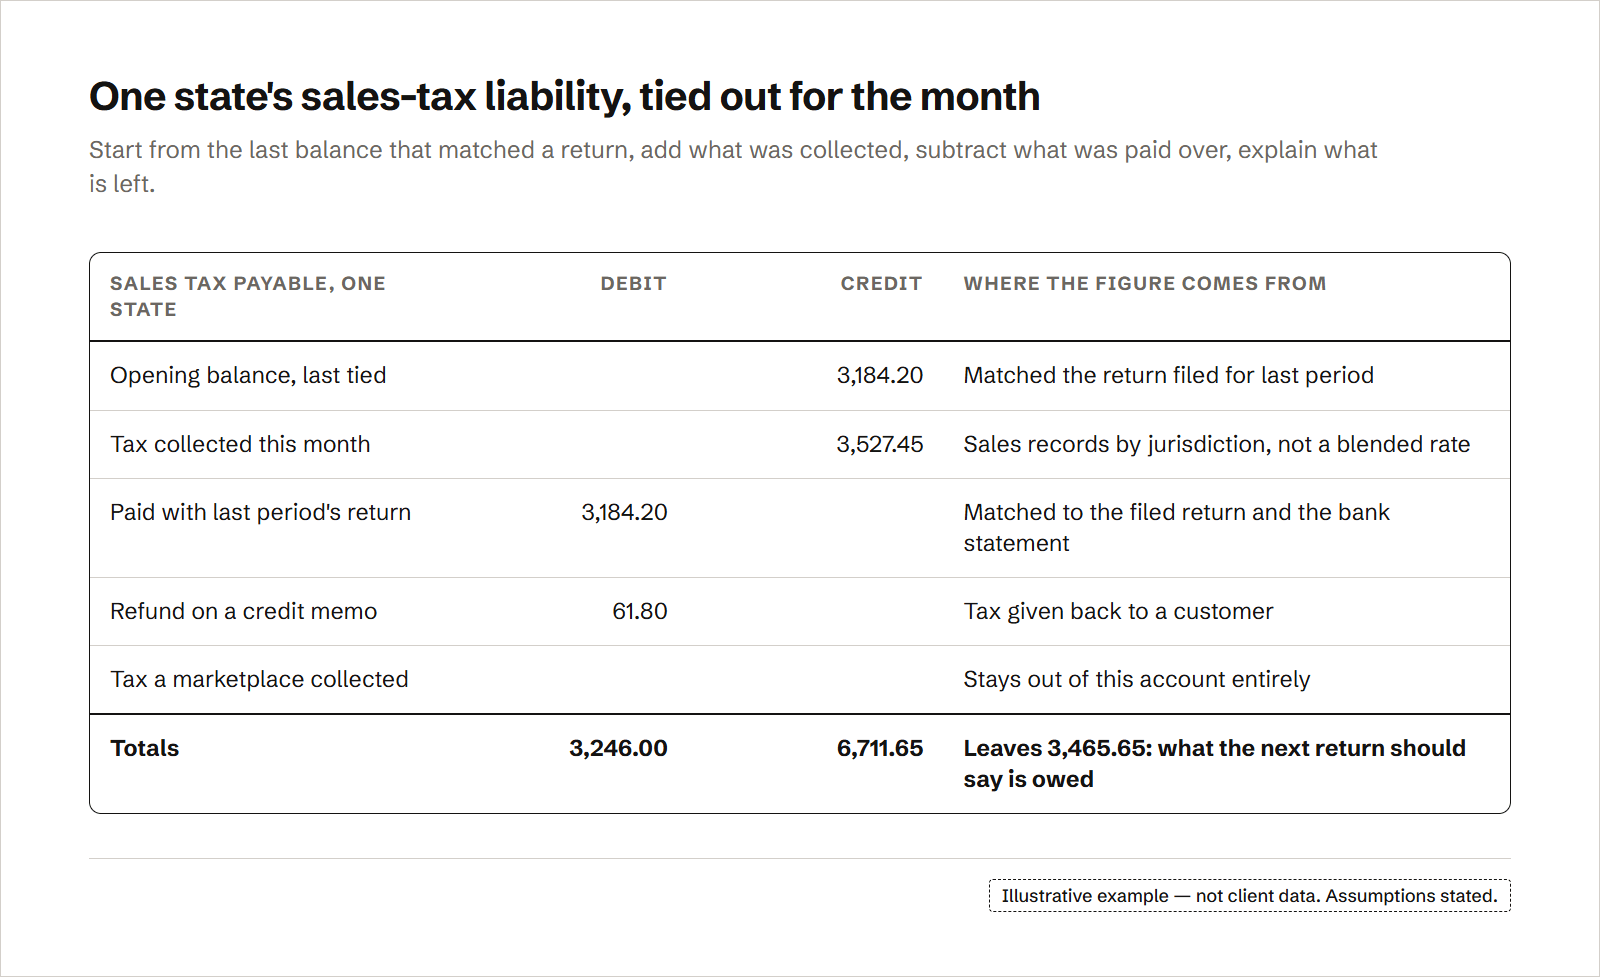Select the opening balance credit 3,184.20
1600x977 pixels.
point(880,375)
